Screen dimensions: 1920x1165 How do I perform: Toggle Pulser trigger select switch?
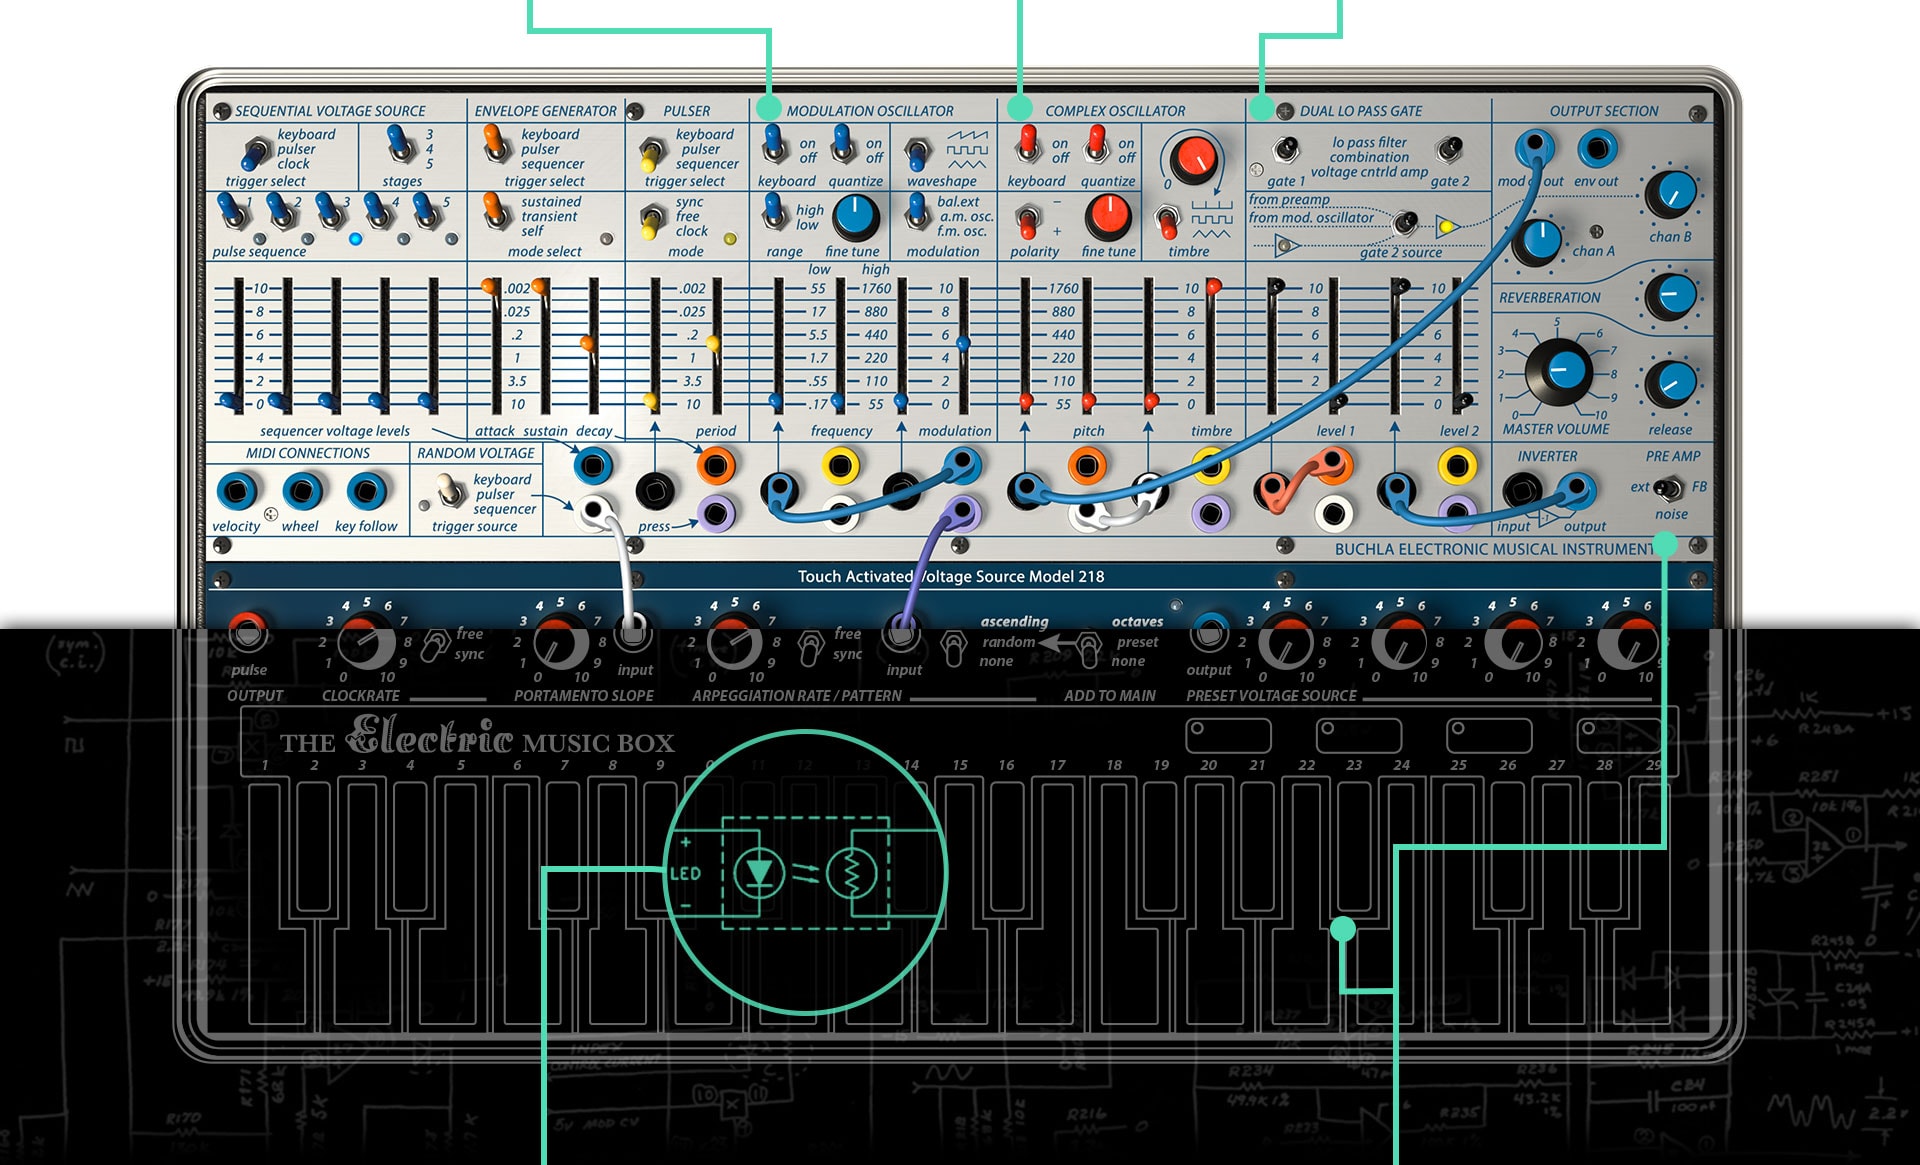tap(651, 154)
